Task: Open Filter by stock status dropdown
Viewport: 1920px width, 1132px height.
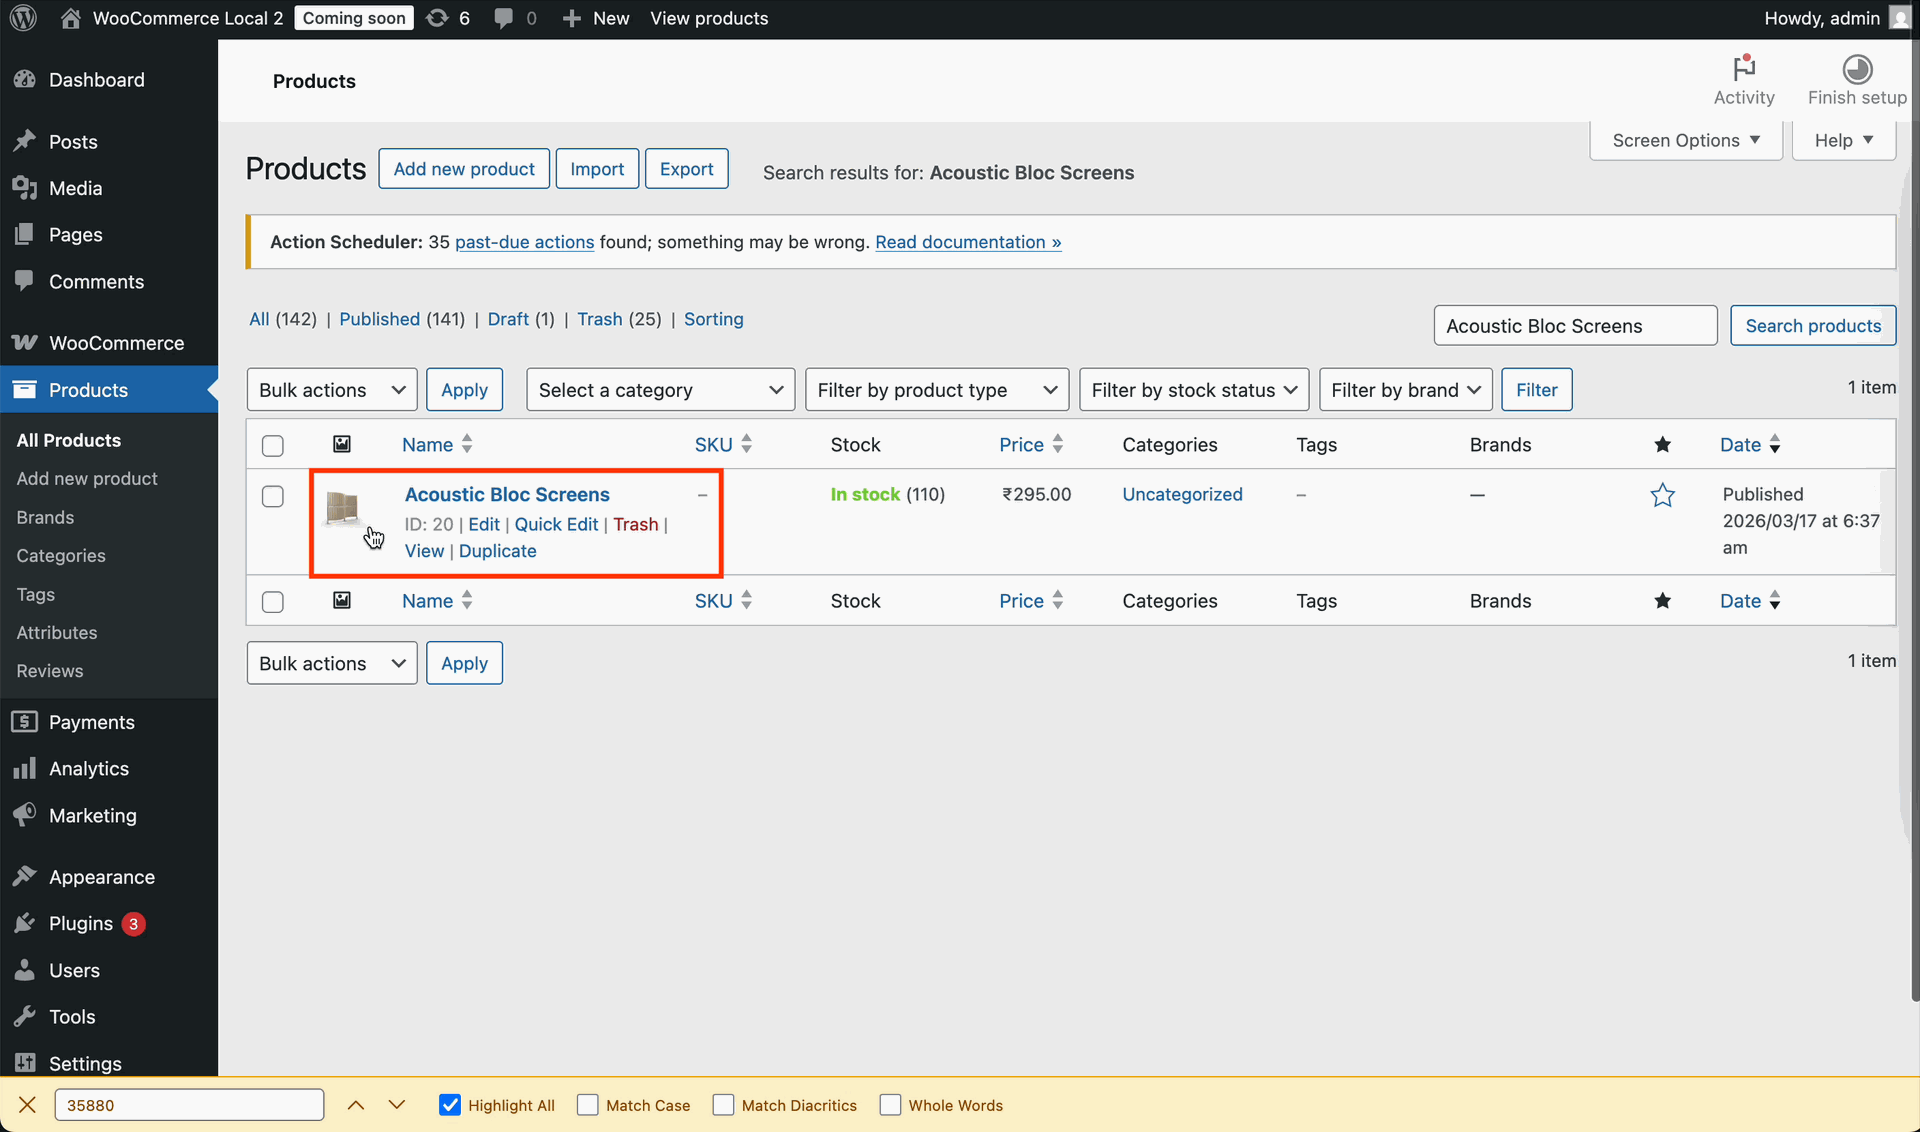Action: (x=1194, y=390)
